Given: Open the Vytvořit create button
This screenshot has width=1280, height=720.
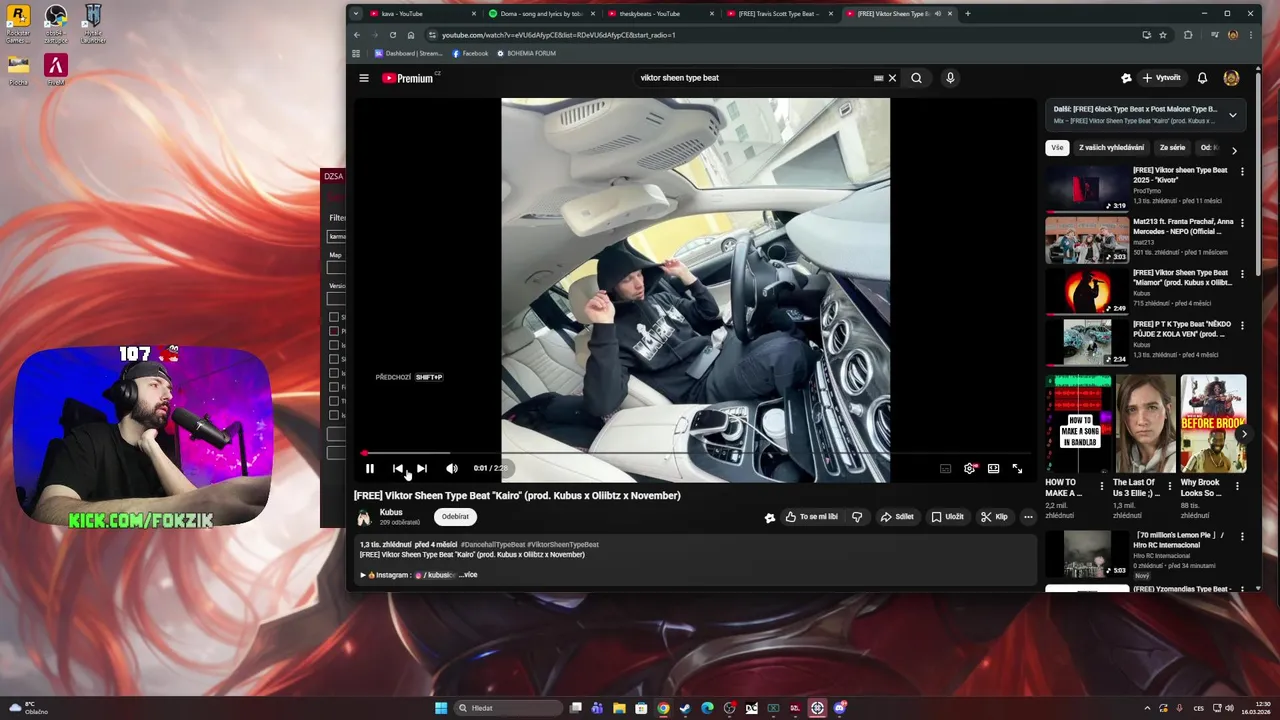Looking at the screenshot, I should pos(1161,78).
